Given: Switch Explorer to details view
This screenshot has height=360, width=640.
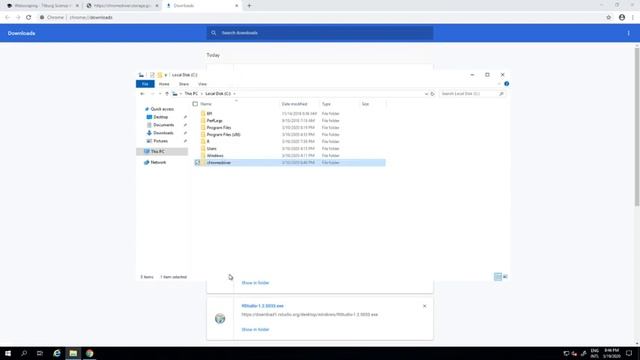Looking at the screenshot, I should pyautogui.click(x=498, y=277).
